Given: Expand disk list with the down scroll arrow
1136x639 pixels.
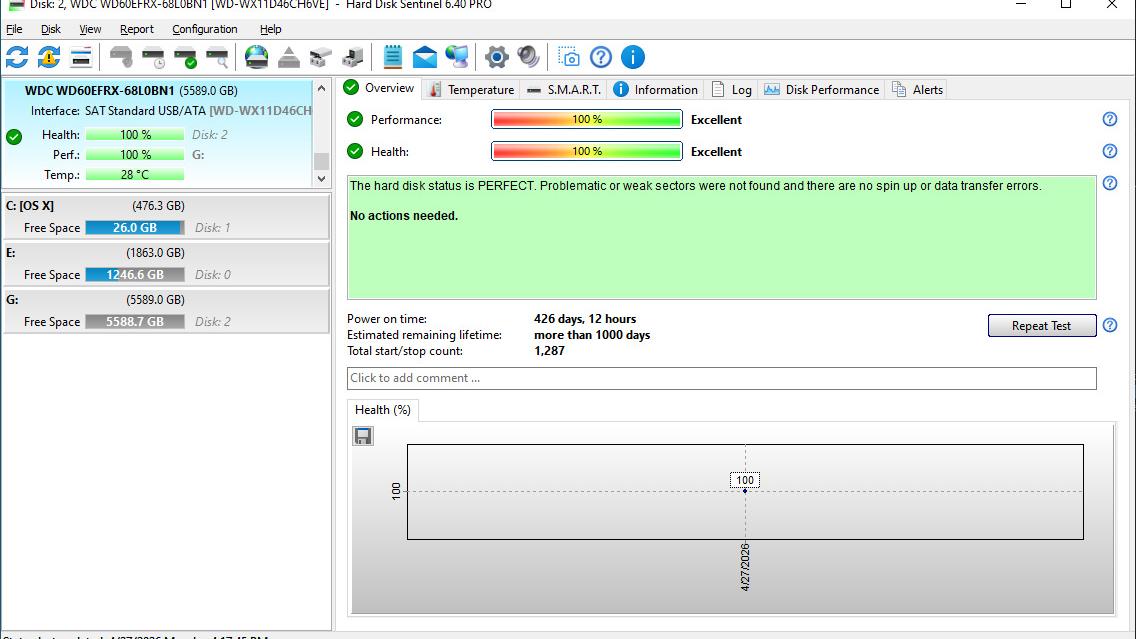Looking at the screenshot, I should [x=322, y=178].
